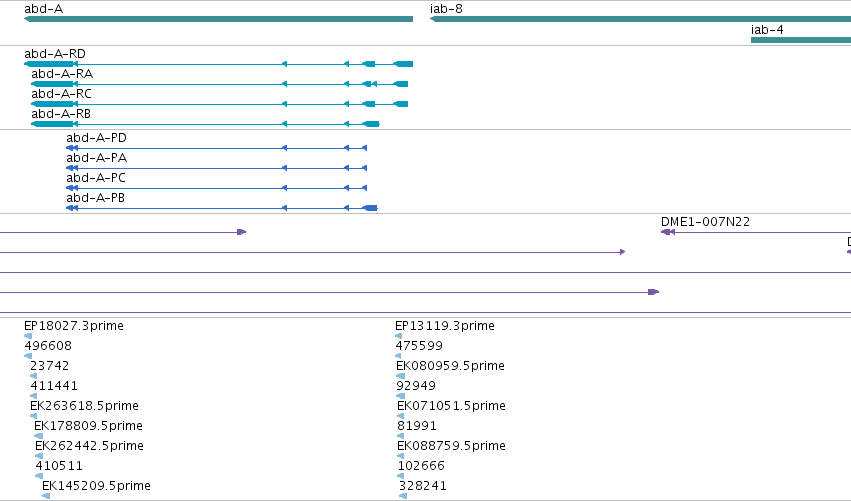Viewport: 851px width, 501px height.
Task: Click the EK178809.5prime insertion marker
Action: click(38, 436)
